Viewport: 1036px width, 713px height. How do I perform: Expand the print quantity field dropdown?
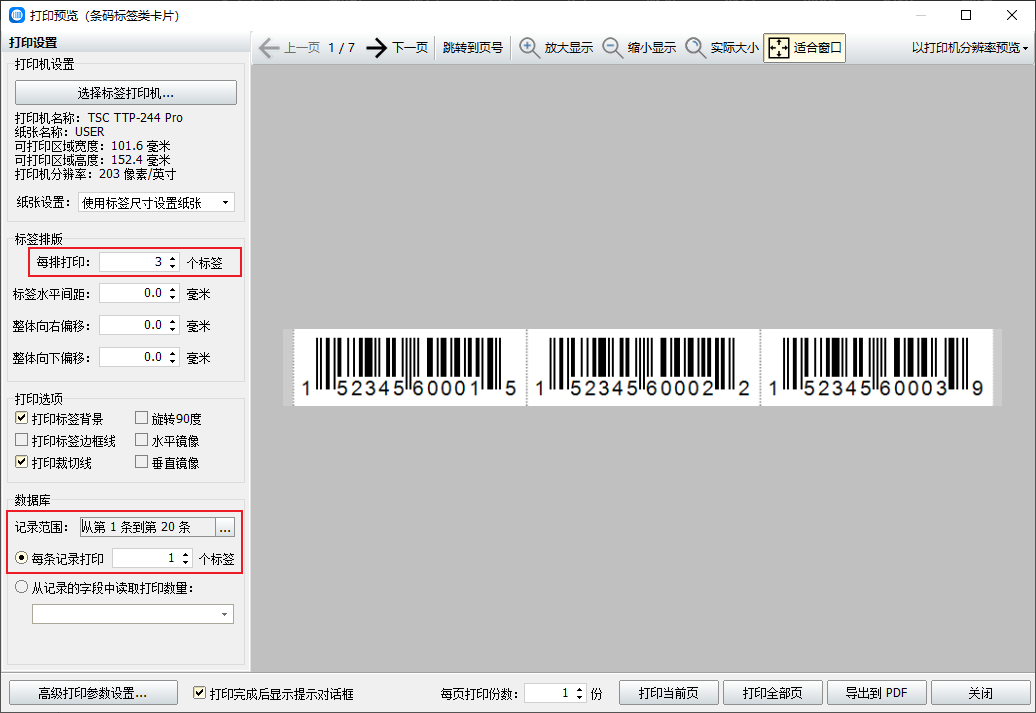click(224, 614)
